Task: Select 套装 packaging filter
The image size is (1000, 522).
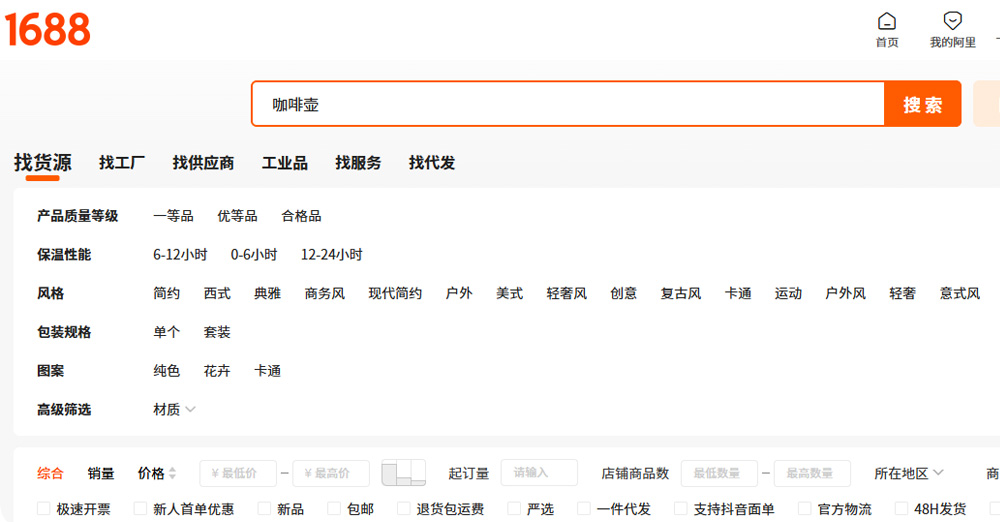Action: [217, 332]
